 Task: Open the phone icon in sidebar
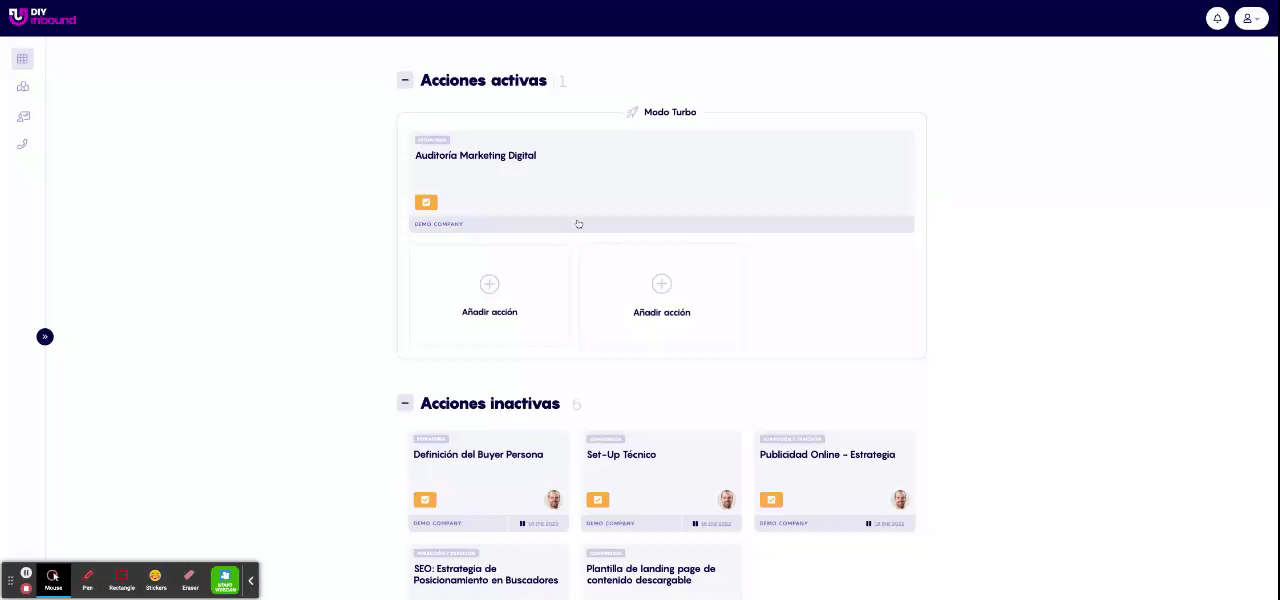[22, 144]
